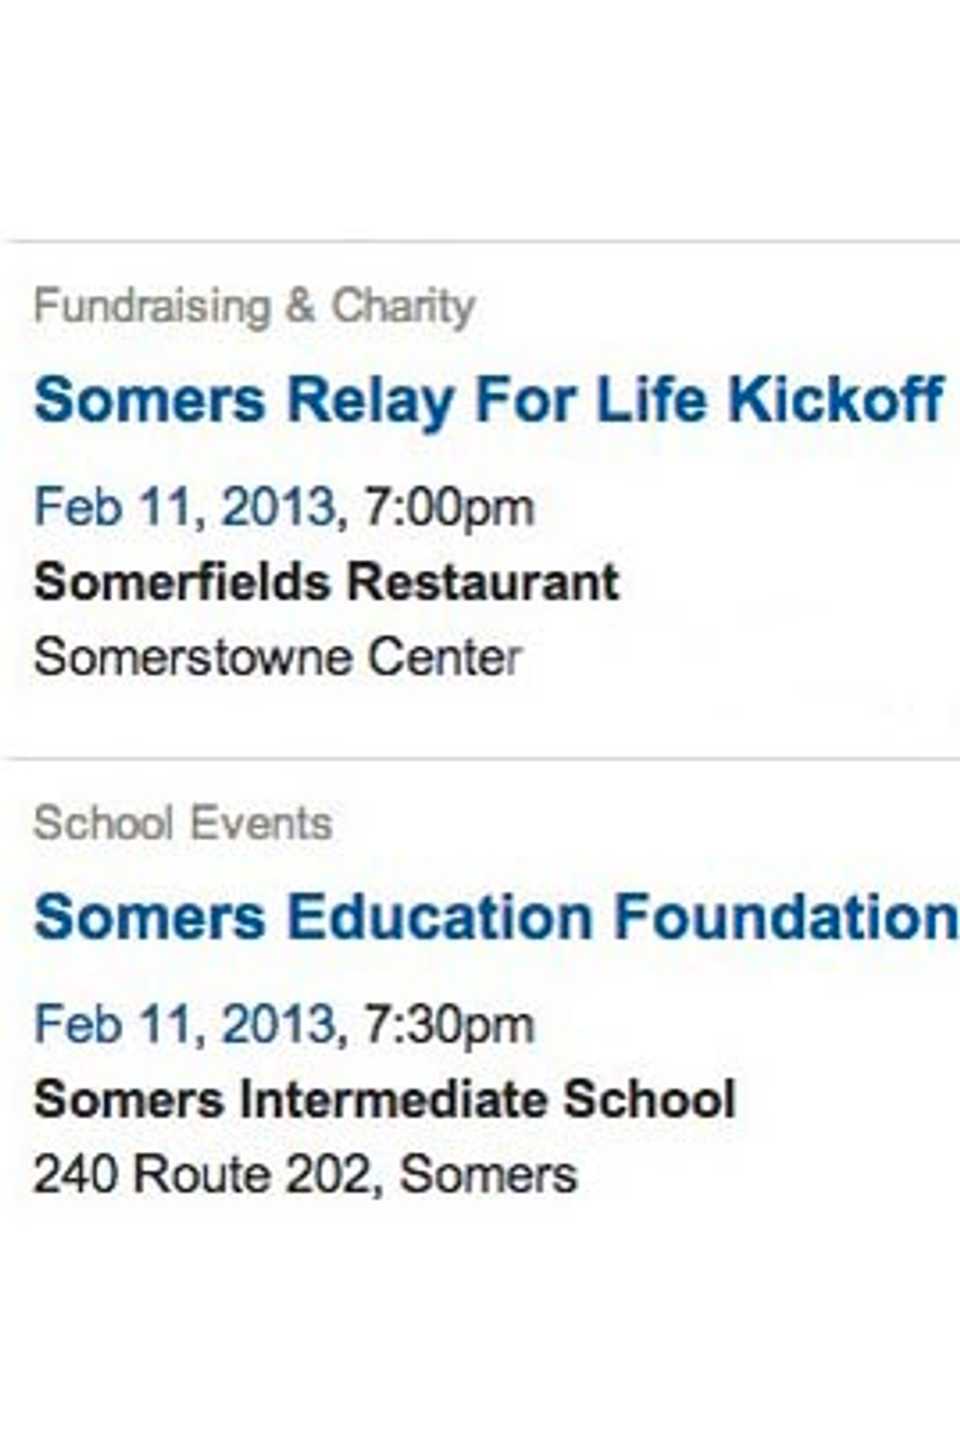Open the Somers Relay For Life Kickoff event
This screenshot has height=1442, width=960.
(488, 402)
